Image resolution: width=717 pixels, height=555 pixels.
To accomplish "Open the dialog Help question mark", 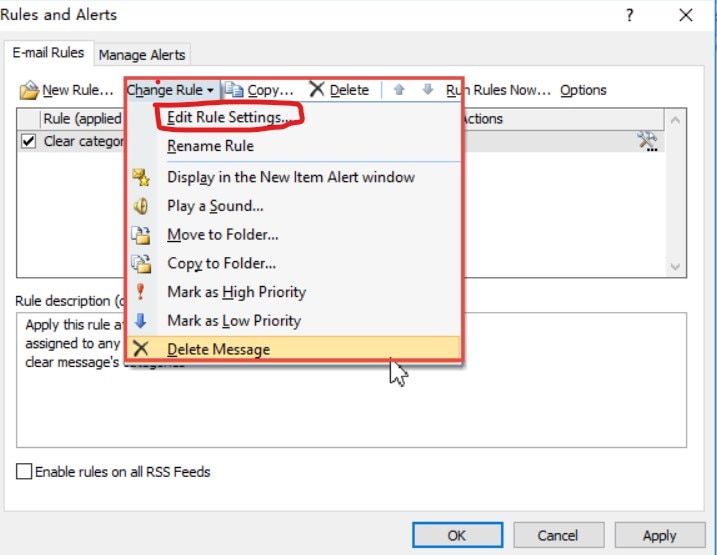I will pyautogui.click(x=629, y=15).
